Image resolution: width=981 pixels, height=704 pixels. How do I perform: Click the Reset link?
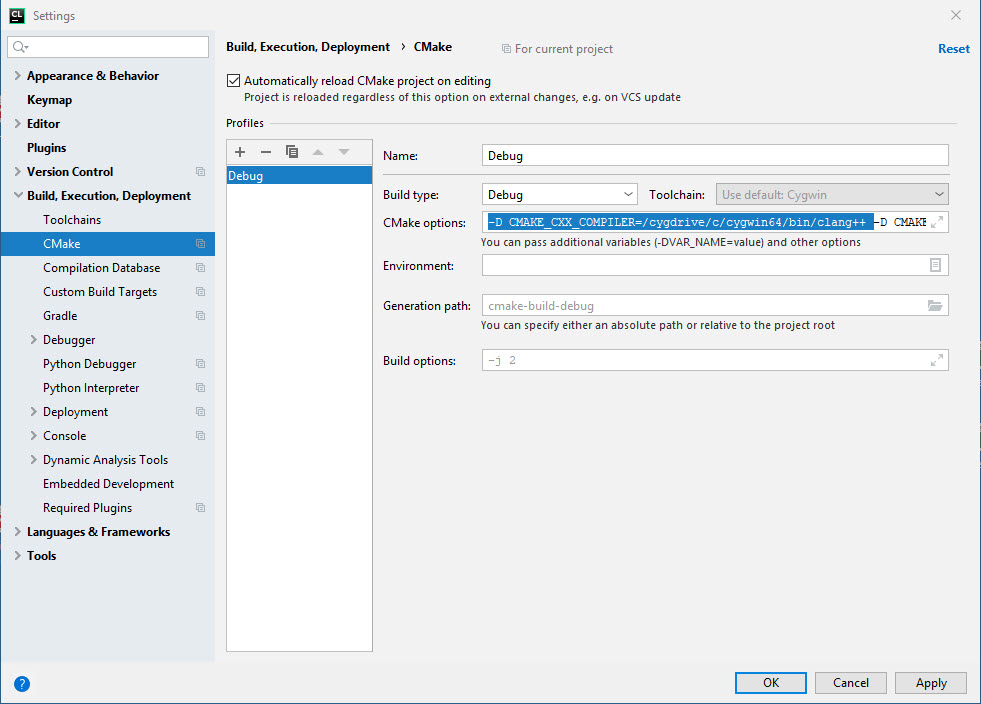pyautogui.click(x=953, y=47)
